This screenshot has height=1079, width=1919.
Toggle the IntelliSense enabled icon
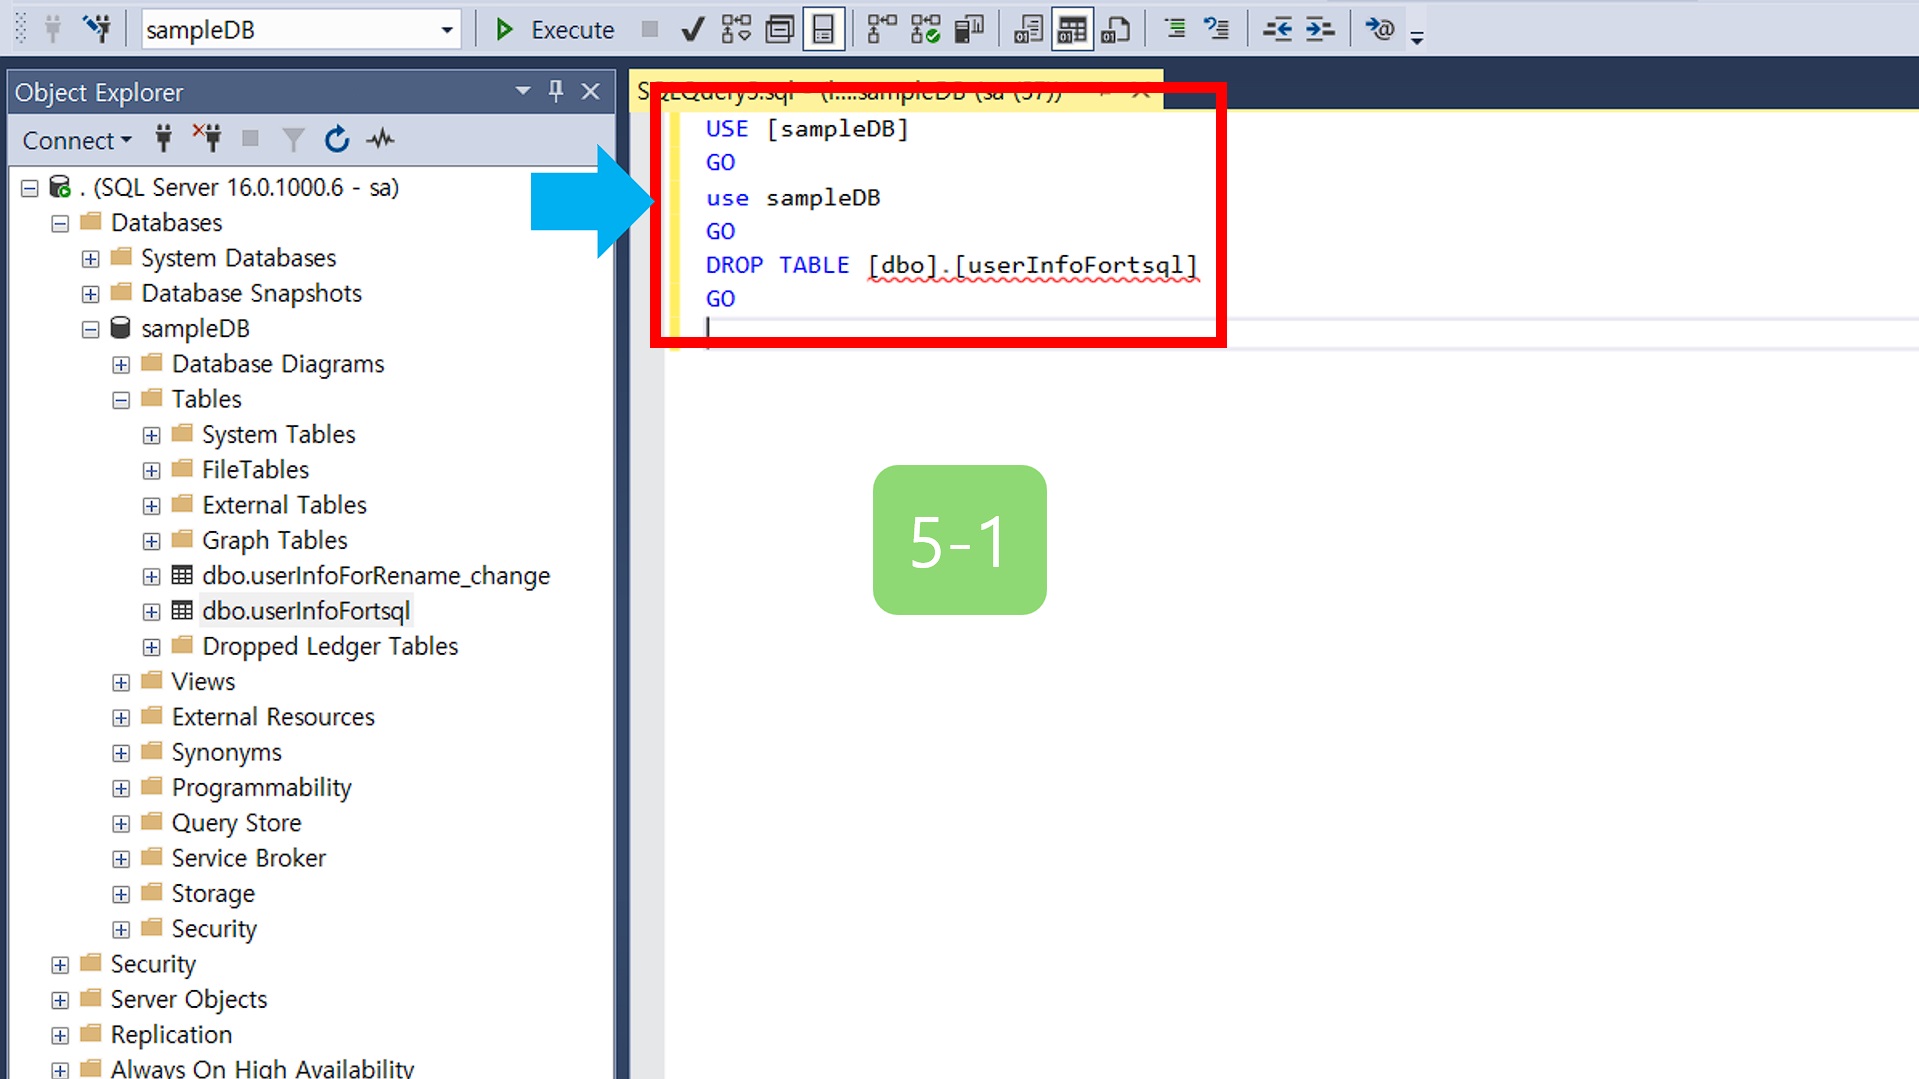tap(823, 30)
